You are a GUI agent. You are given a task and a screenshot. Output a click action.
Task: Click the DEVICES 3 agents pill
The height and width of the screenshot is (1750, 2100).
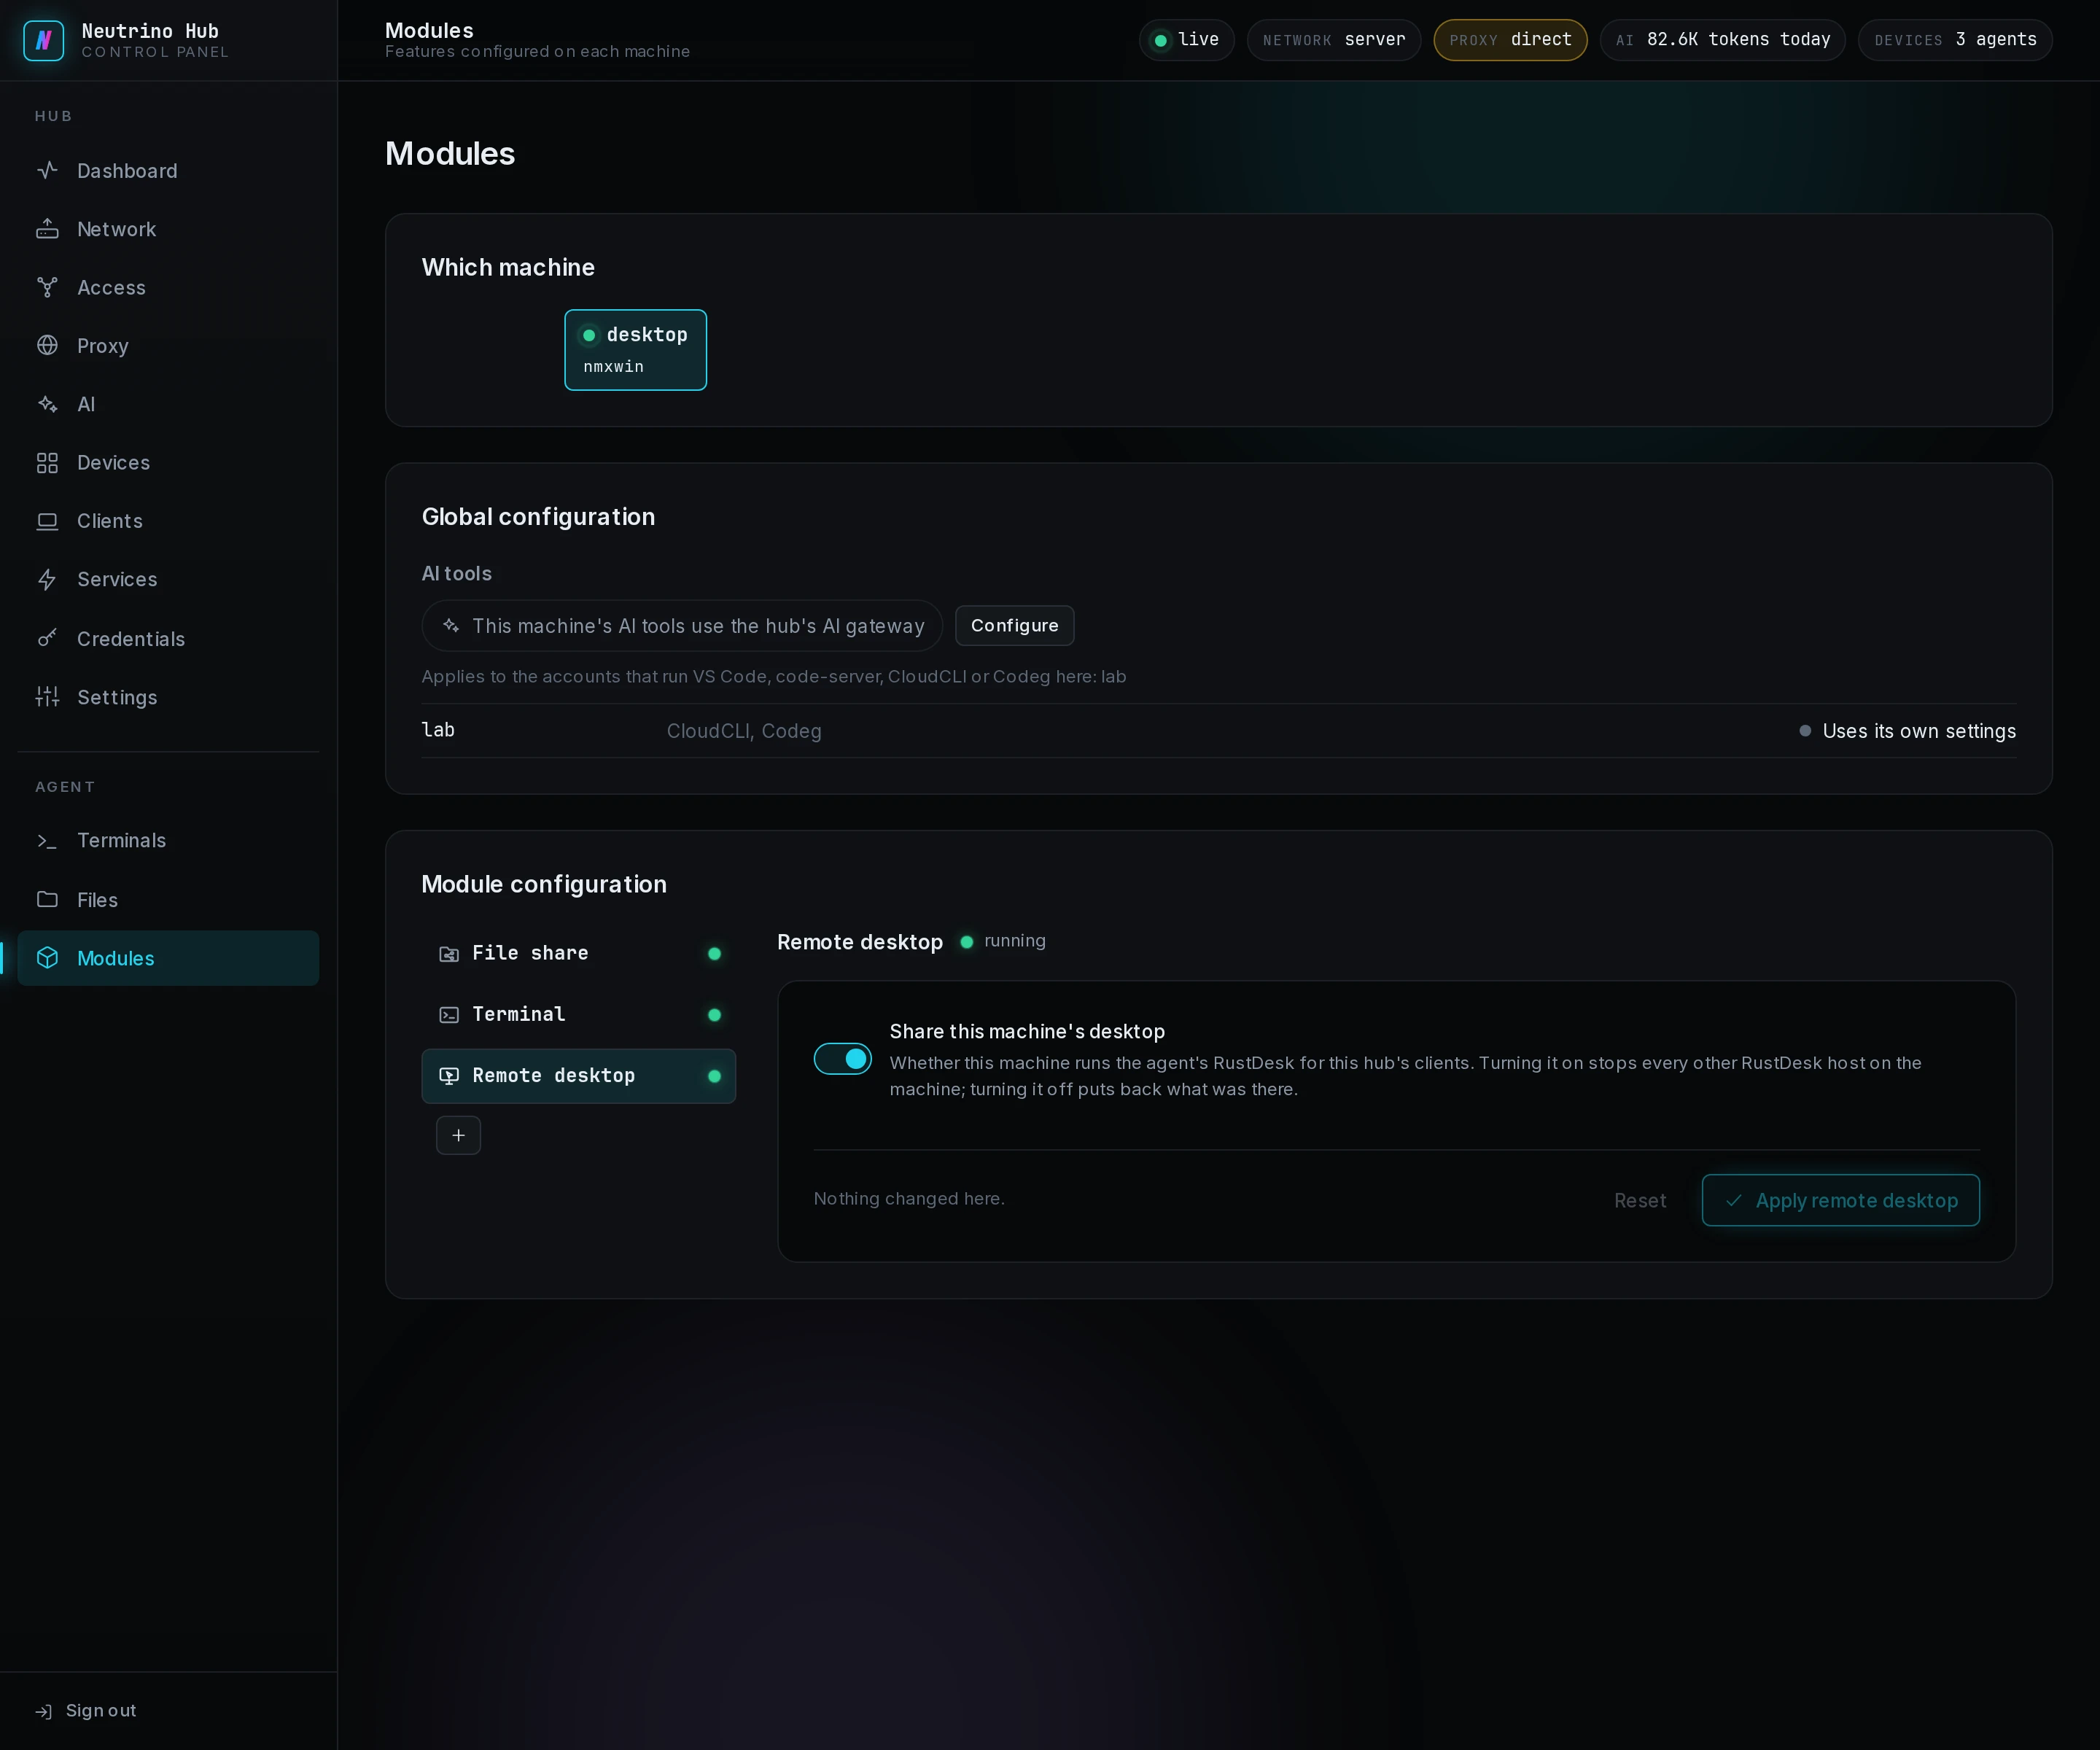[1954, 40]
